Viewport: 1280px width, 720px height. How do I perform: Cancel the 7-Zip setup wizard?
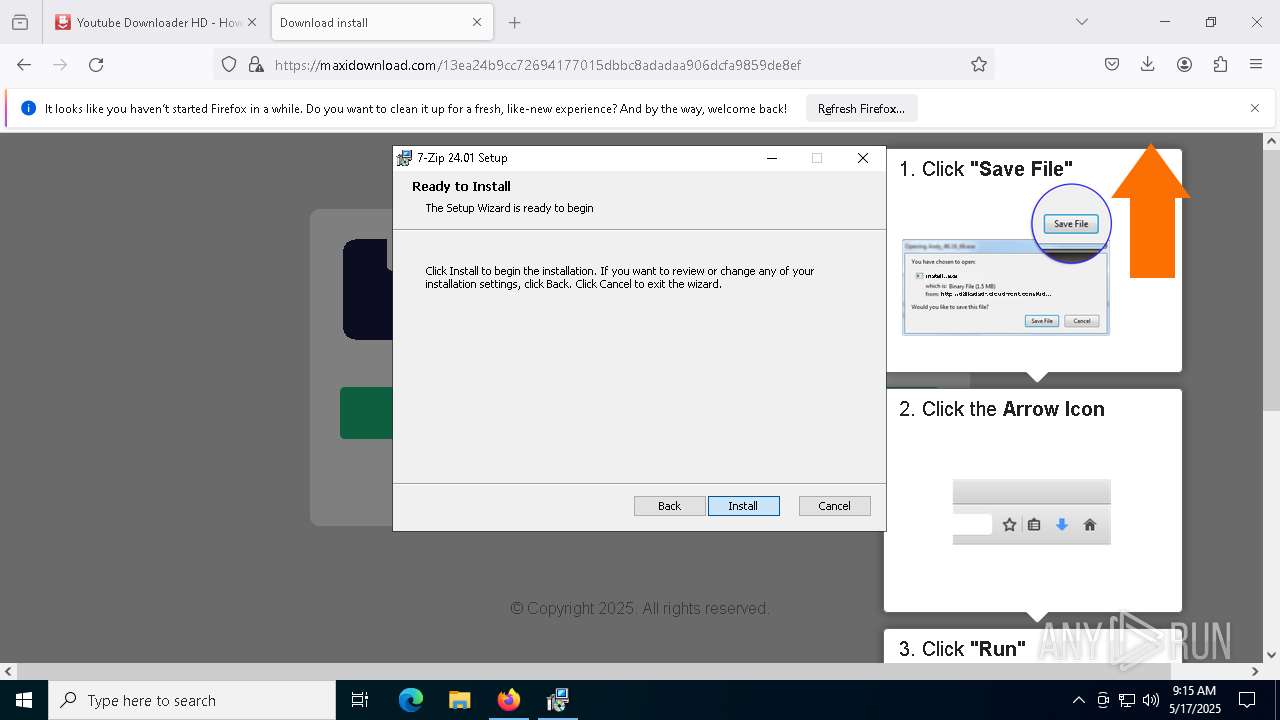pos(834,506)
